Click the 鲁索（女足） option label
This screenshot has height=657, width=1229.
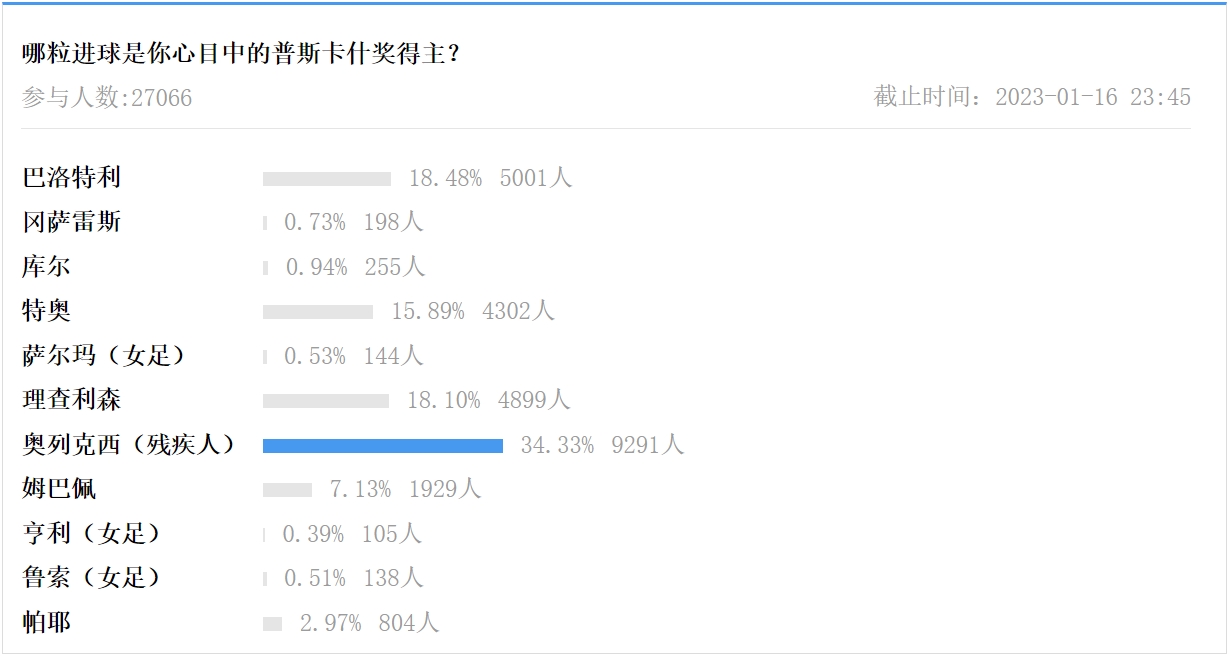click(x=92, y=577)
